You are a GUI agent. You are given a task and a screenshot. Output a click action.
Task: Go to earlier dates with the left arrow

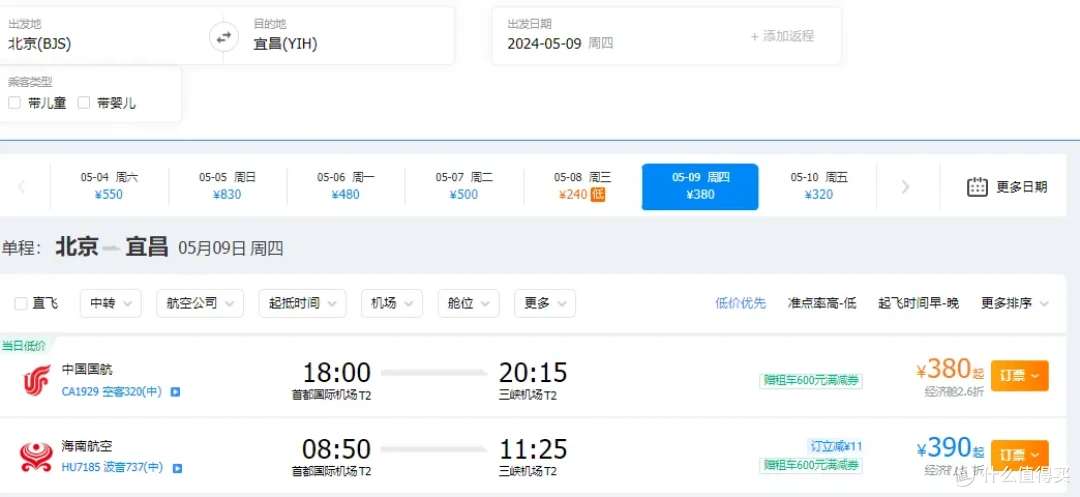(21, 187)
